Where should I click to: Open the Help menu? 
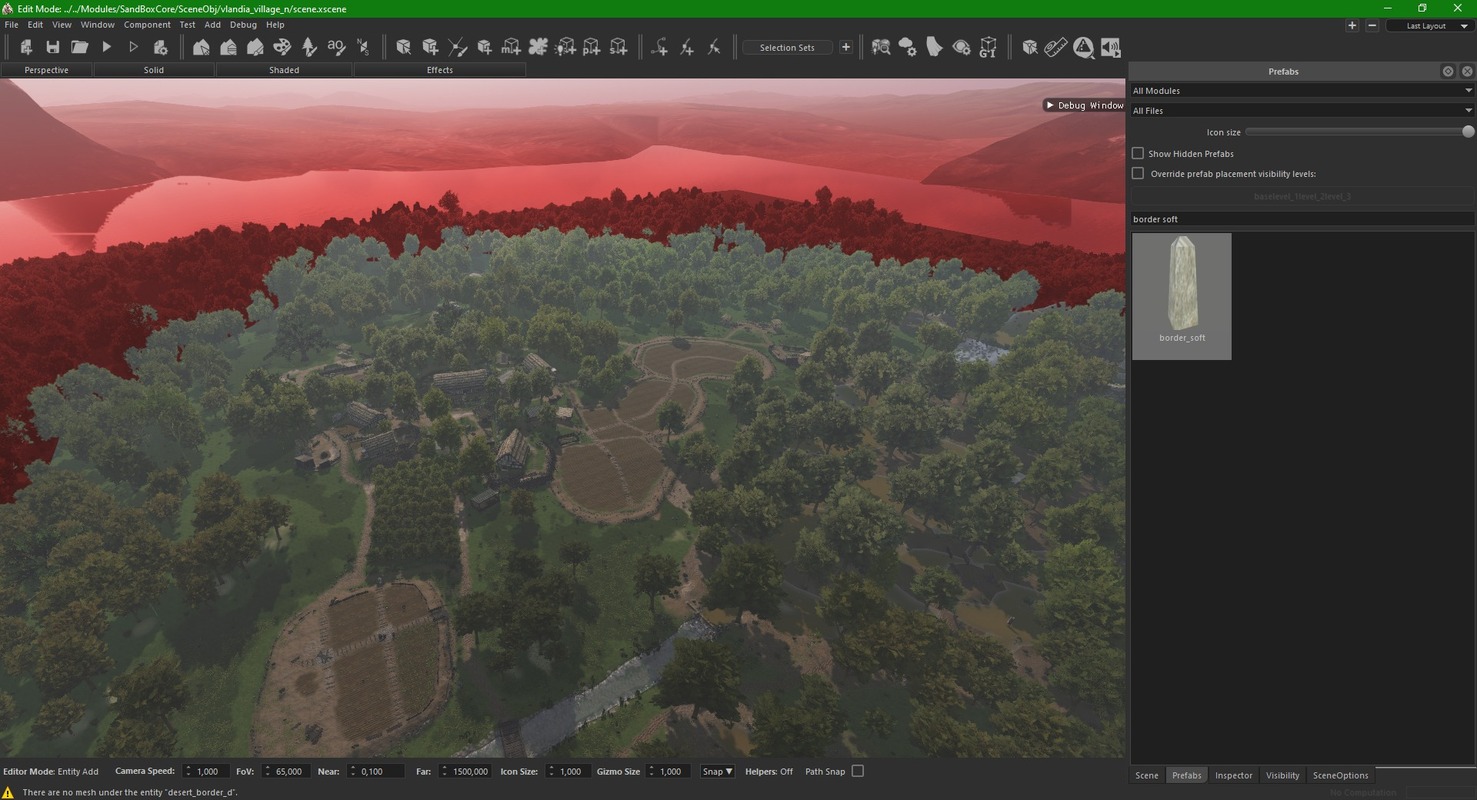click(275, 24)
